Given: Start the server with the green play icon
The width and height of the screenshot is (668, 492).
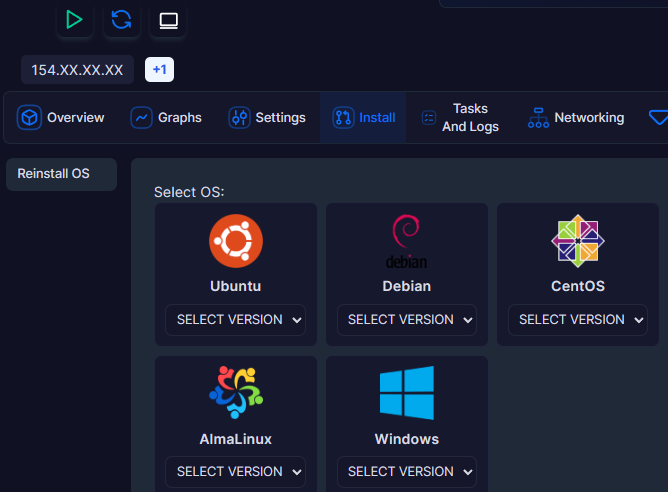Looking at the screenshot, I should [74, 20].
